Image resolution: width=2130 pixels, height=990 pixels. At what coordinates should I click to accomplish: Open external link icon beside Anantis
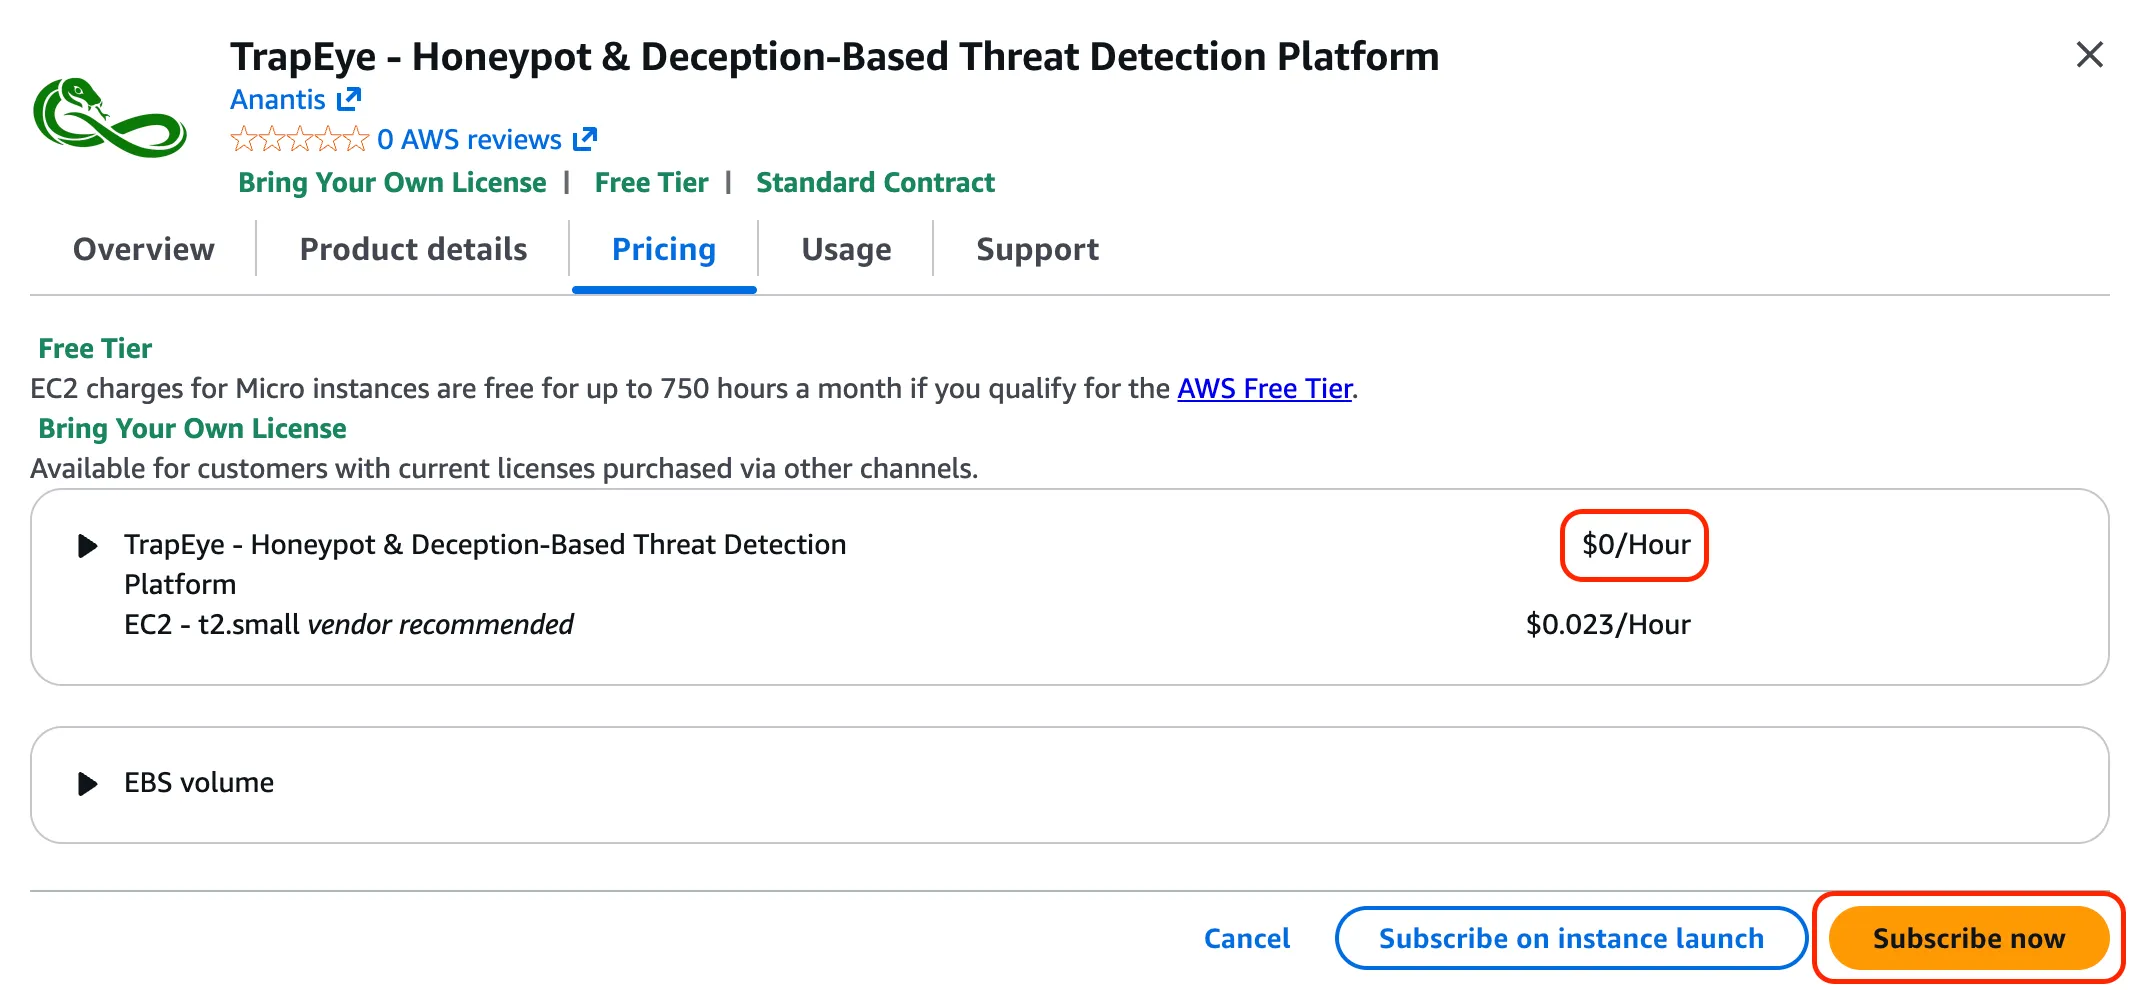pyautogui.click(x=348, y=99)
